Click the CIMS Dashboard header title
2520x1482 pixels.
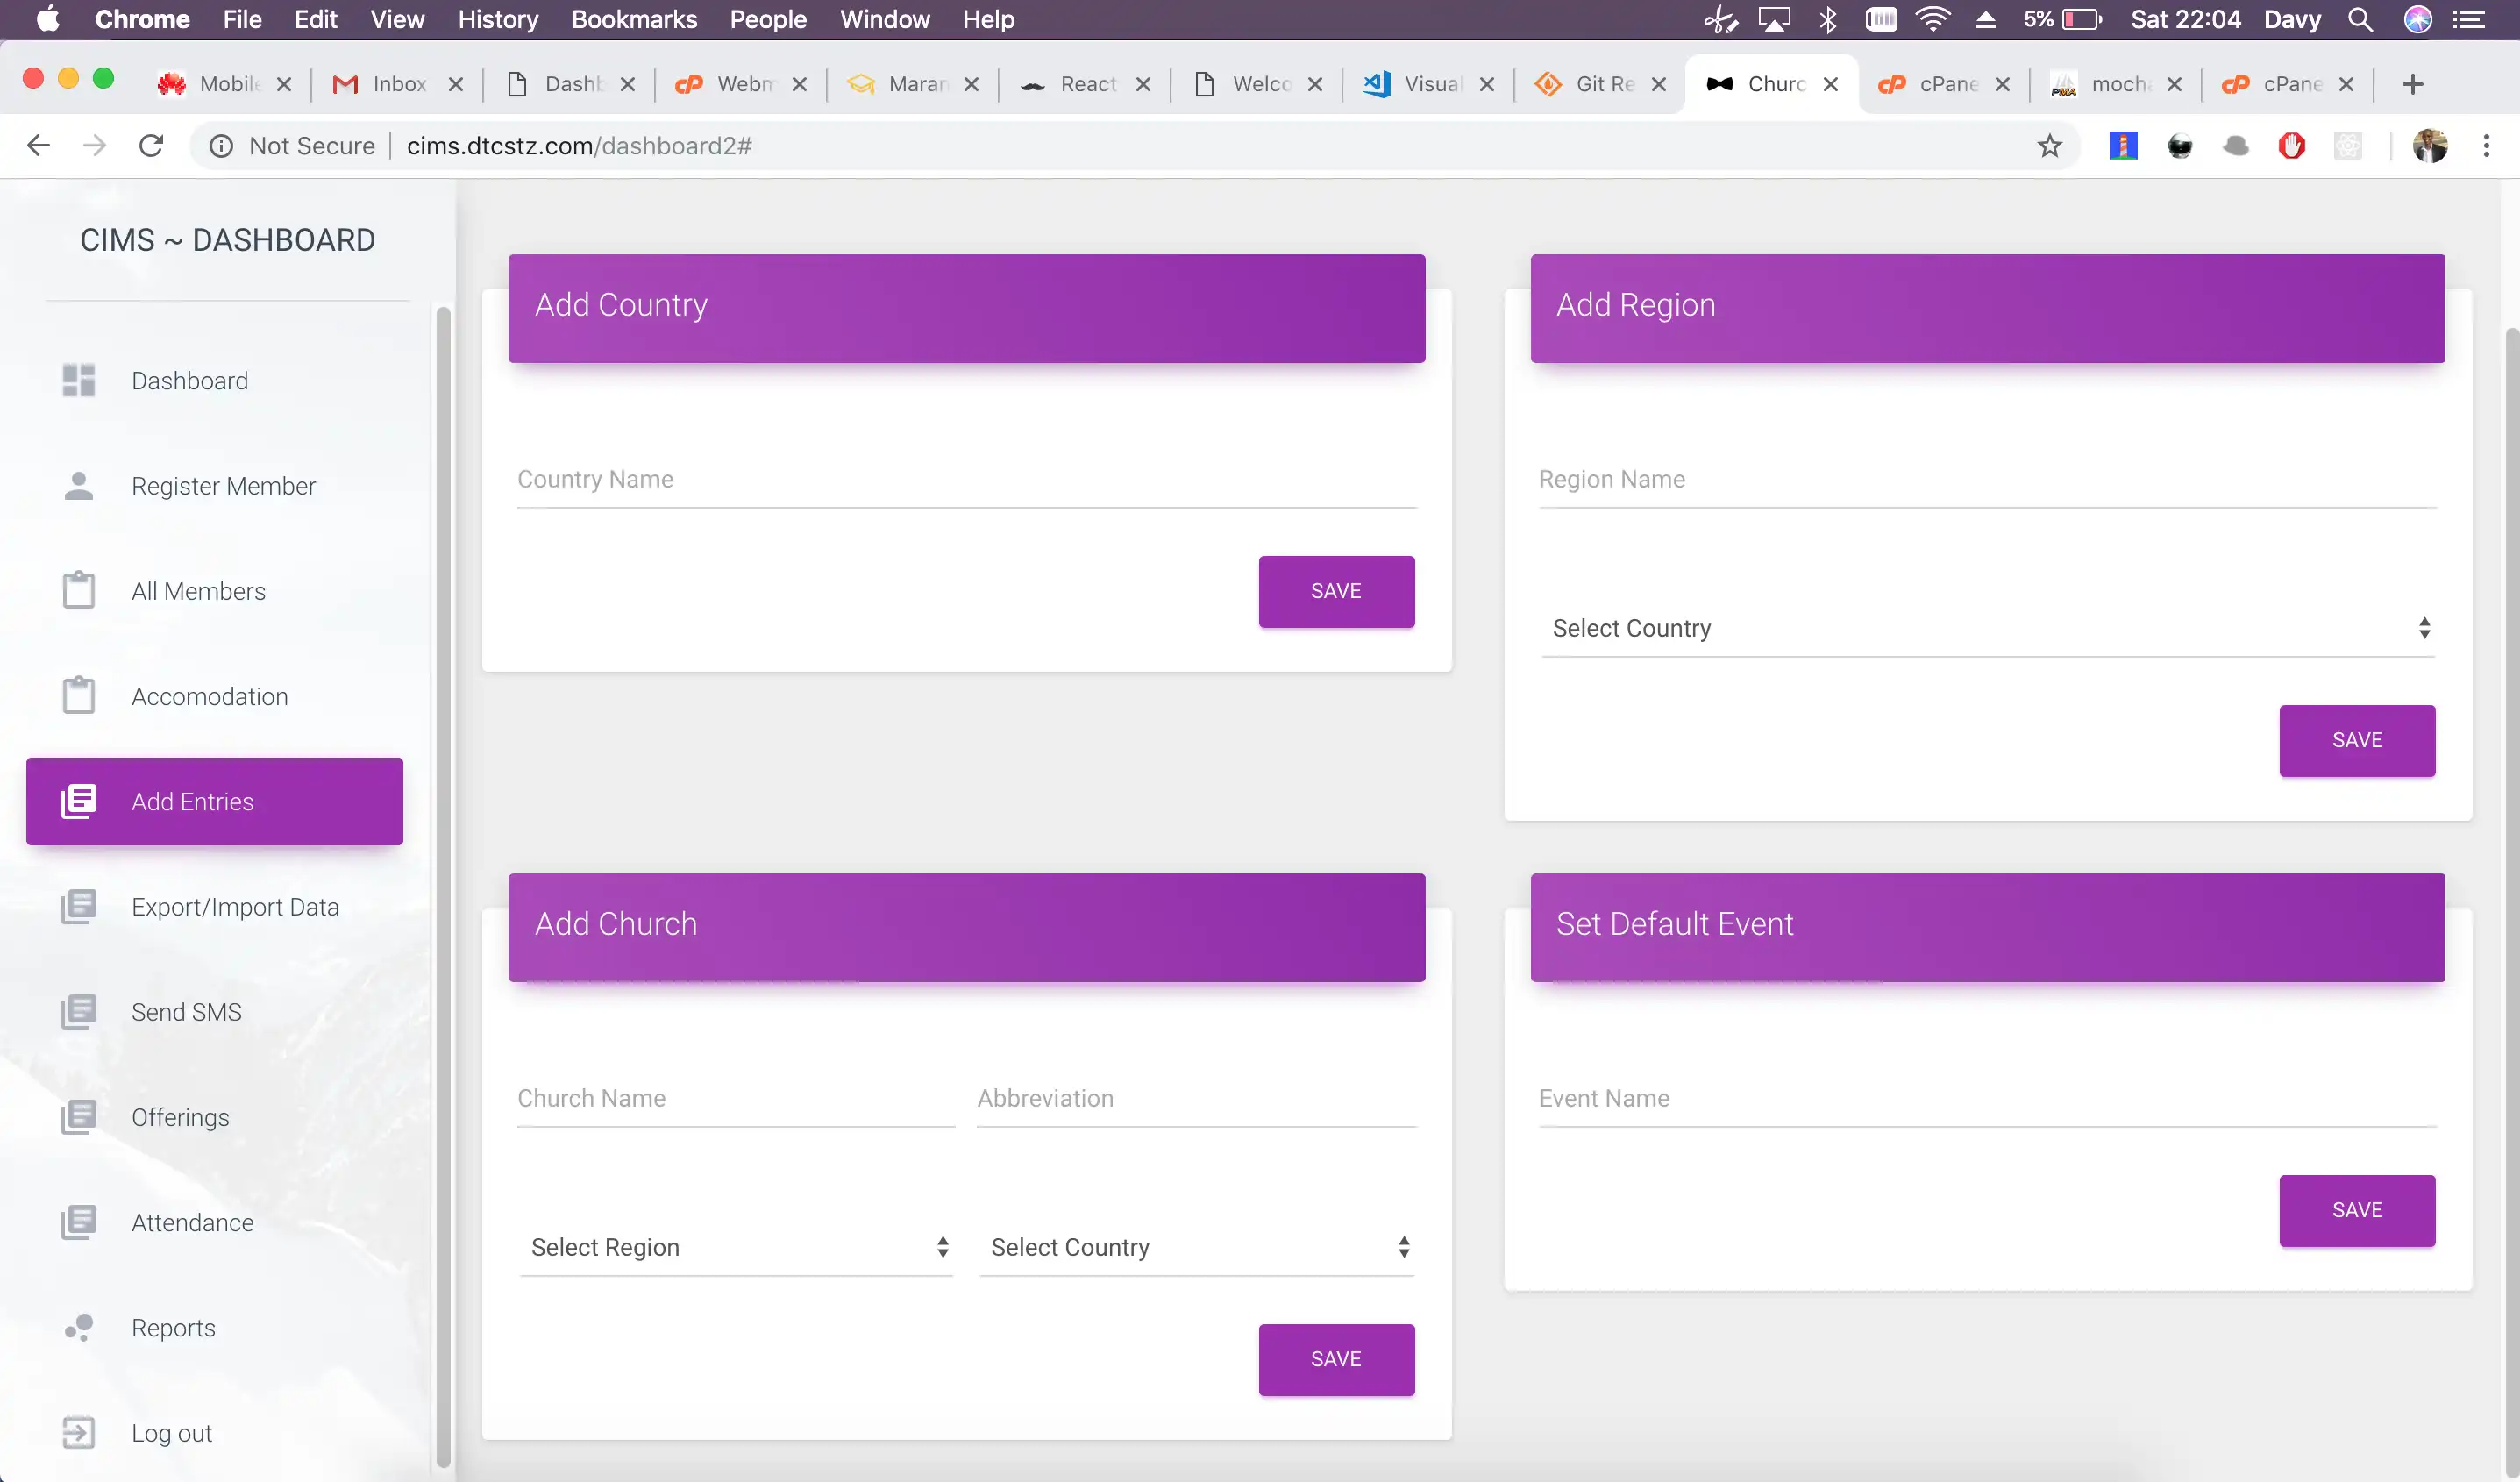click(x=225, y=239)
